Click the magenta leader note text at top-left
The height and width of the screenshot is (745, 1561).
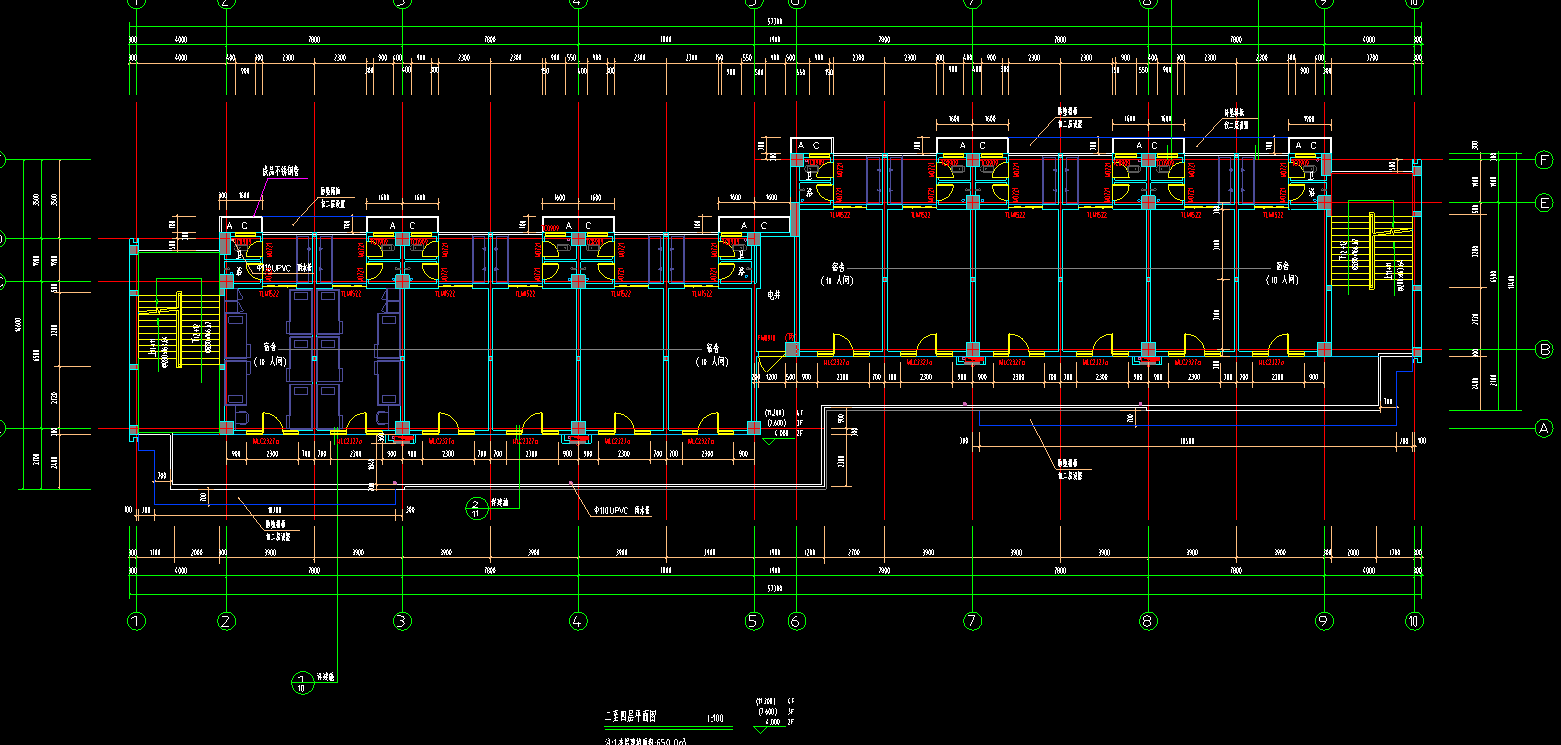pyautogui.click(x=281, y=171)
